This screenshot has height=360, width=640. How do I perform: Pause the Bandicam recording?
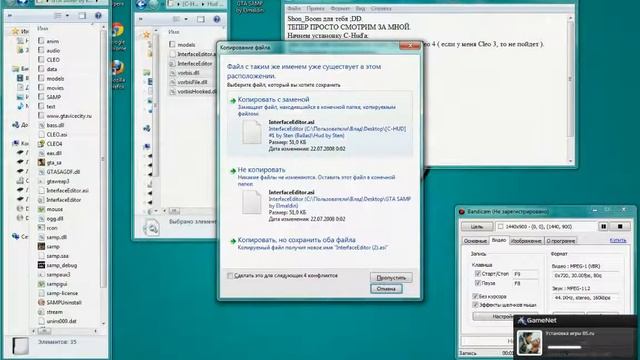tap(604, 227)
